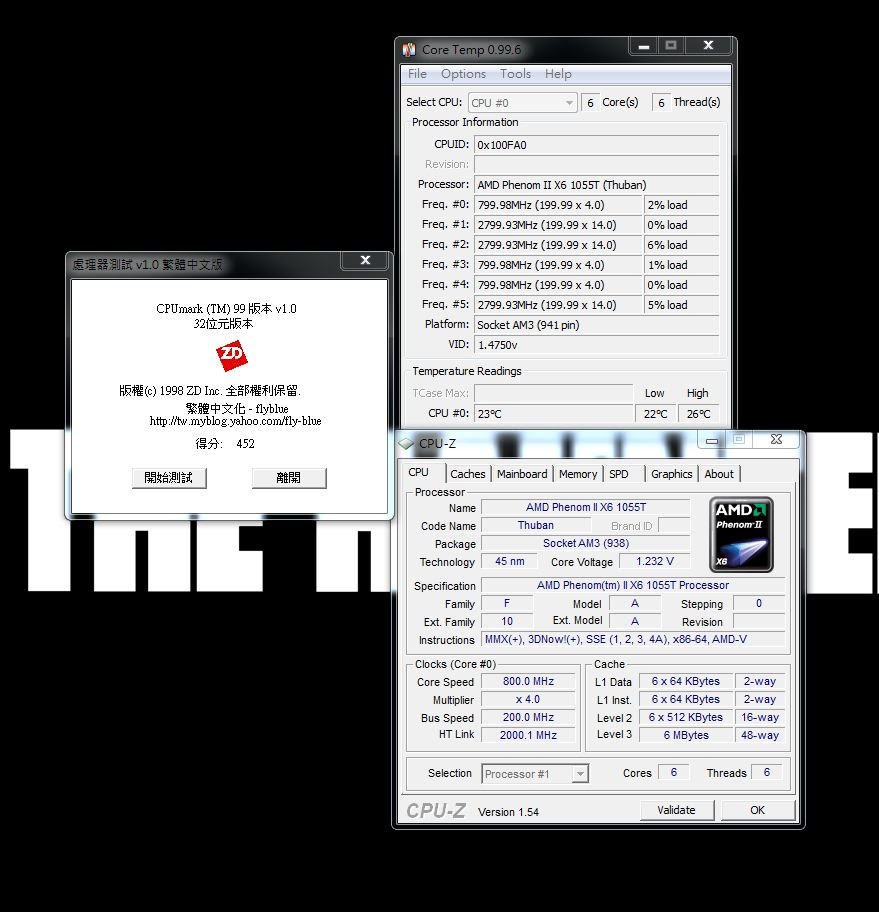Viewport: 879px width, 912px height.
Task: Click the Freq. #2 load value 6% load
Action: (682, 245)
